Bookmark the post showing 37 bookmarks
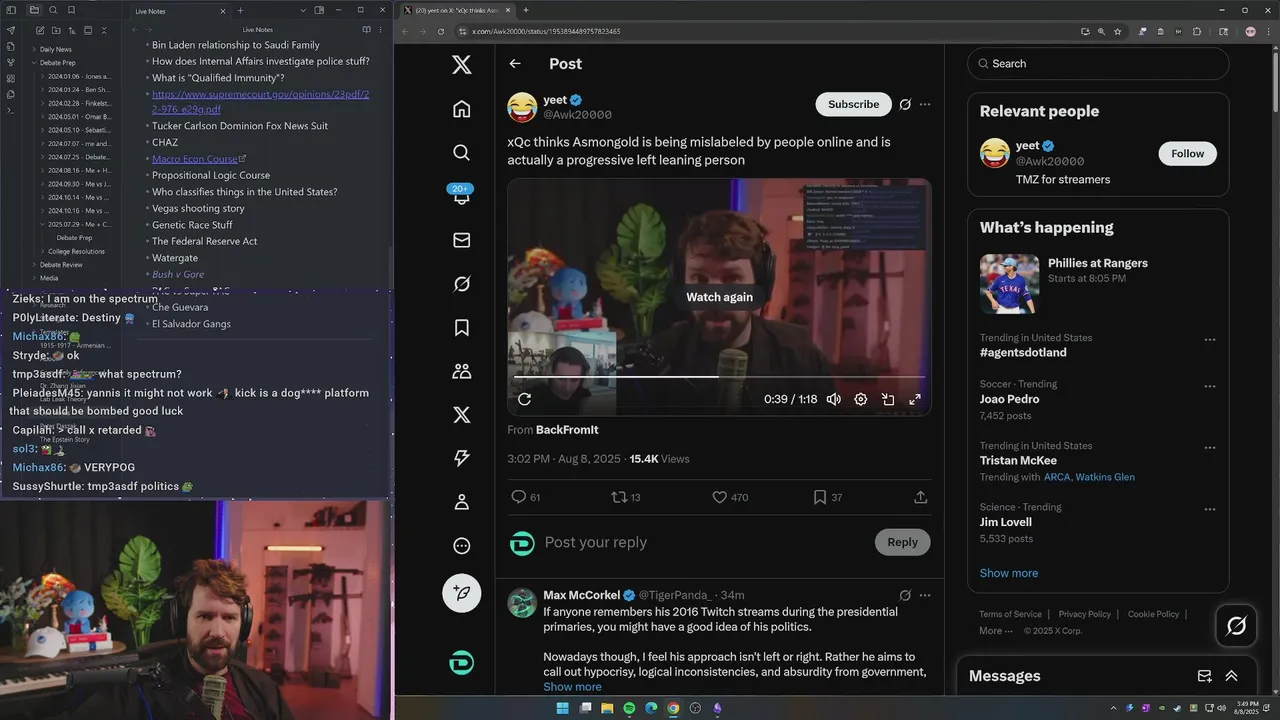The height and width of the screenshot is (720, 1280). (x=820, y=497)
